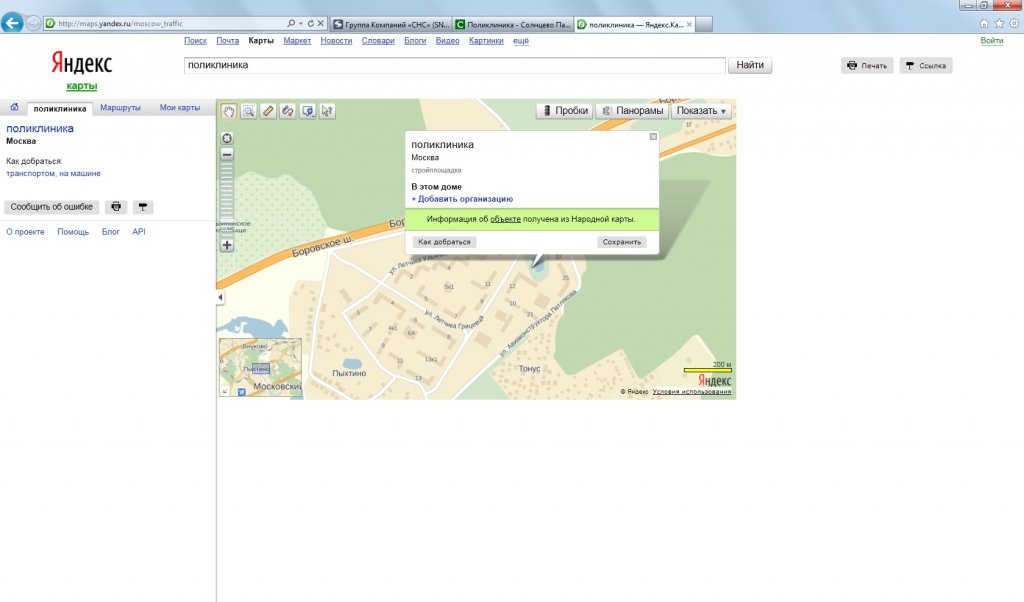This screenshot has width=1024, height=602.
Task: Close the поликлиника info balloon
Action: click(653, 136)
